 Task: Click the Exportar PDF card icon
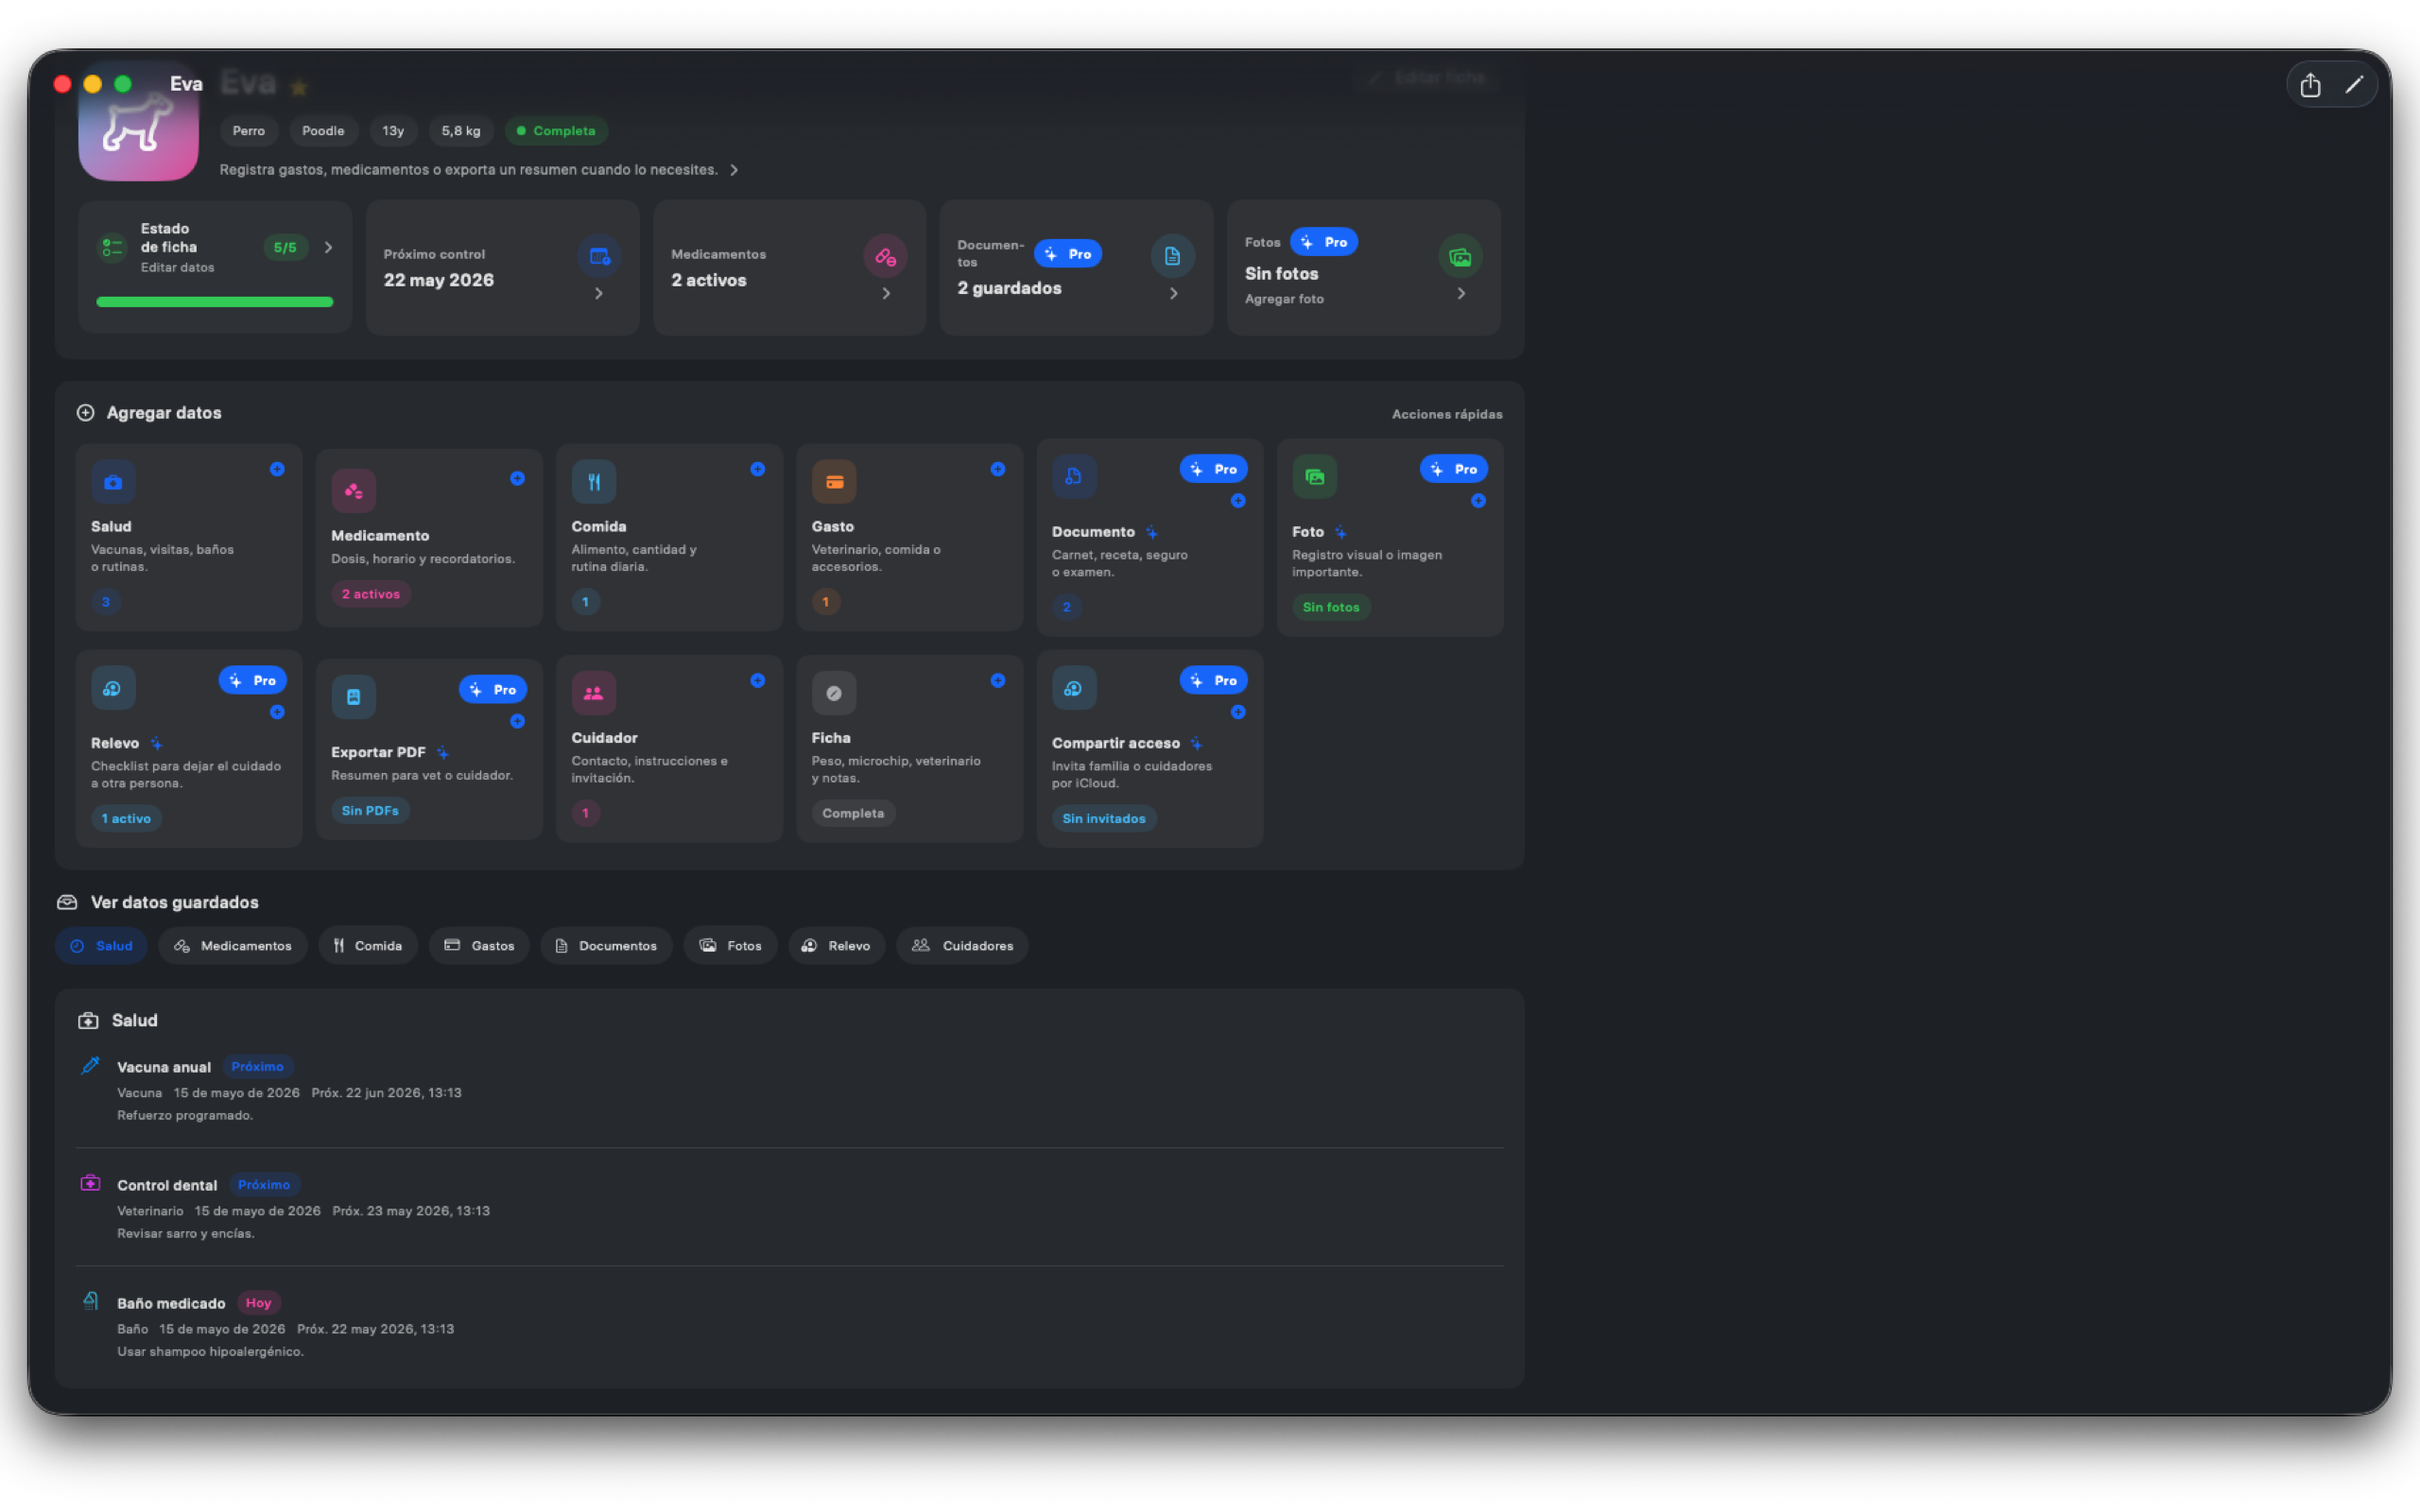tap(353, 697)
